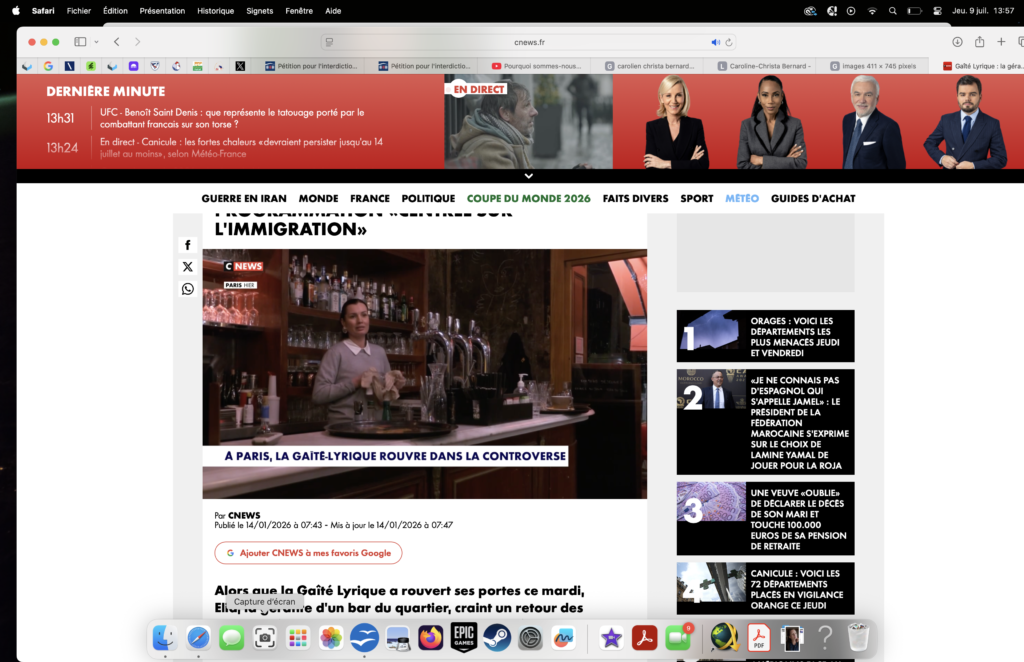The height and width of the screenshot is (662, 1024).
Task: Switch to the first Pétition pour l'interdictio tab
Action: click(x=312, y=66)
